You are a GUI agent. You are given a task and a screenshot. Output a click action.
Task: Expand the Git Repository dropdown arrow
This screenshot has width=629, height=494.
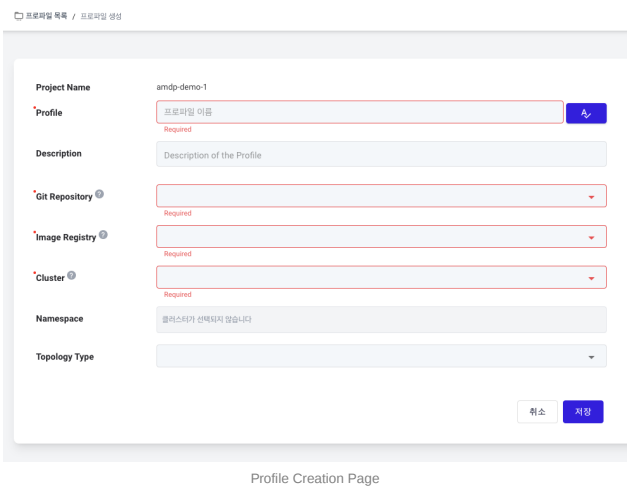[591, 197]
